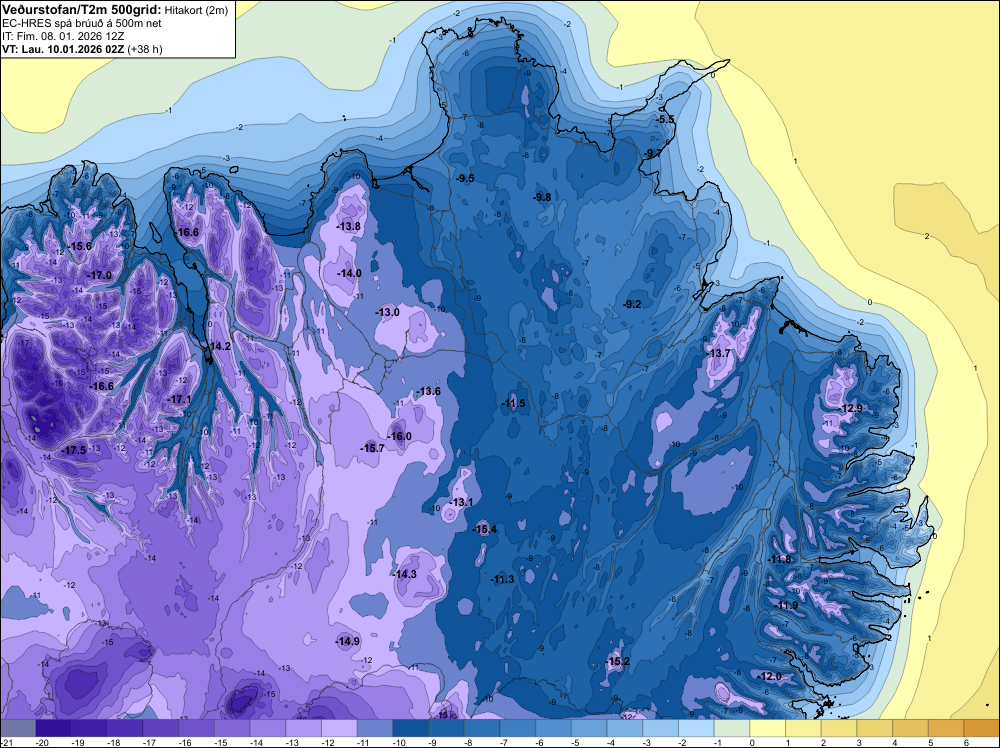The width and height of the screenshot is (1000, 748).
Task: Click the 'IT: Fim. 08. 01. 2026 12Z' line
Action: point(62,36)
